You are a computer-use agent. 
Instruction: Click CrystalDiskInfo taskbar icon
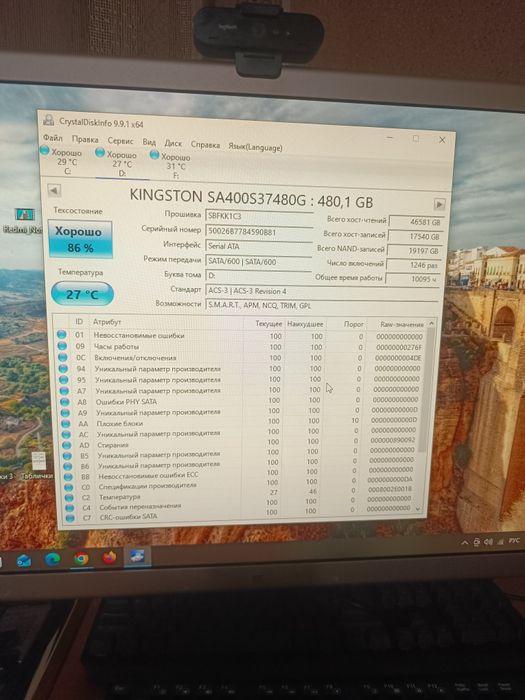point(137,556)
